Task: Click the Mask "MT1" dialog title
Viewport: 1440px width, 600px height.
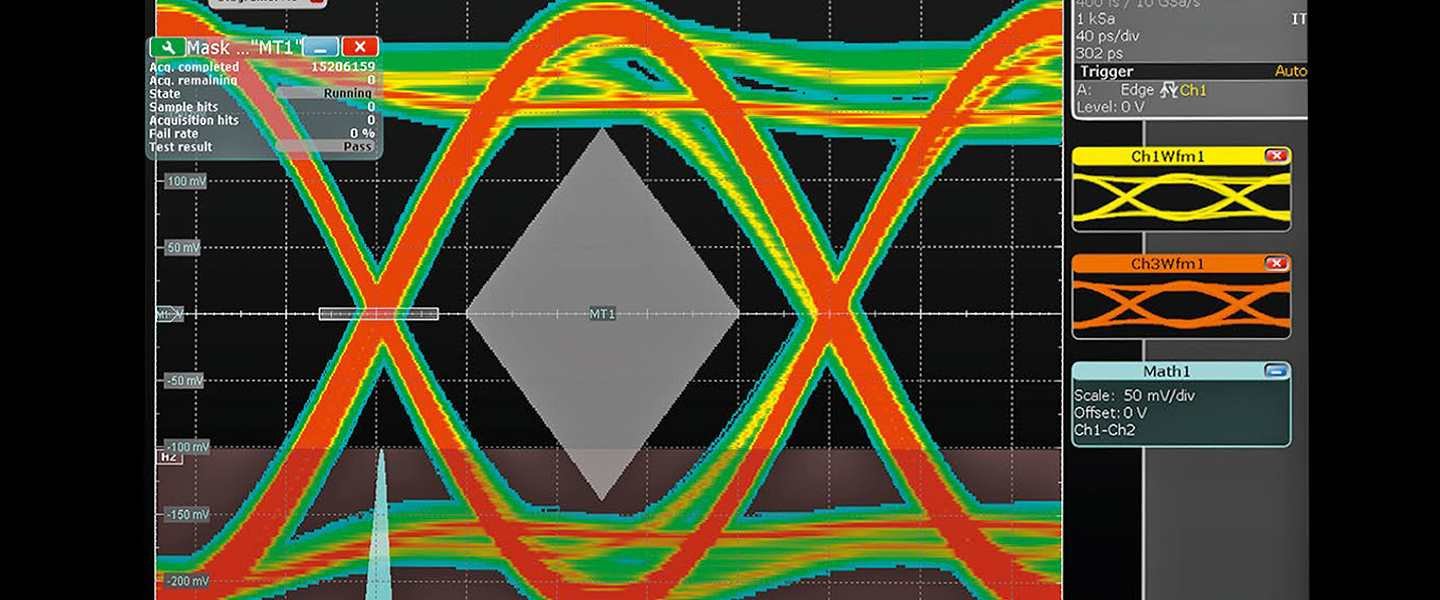Action: (244, 47)
